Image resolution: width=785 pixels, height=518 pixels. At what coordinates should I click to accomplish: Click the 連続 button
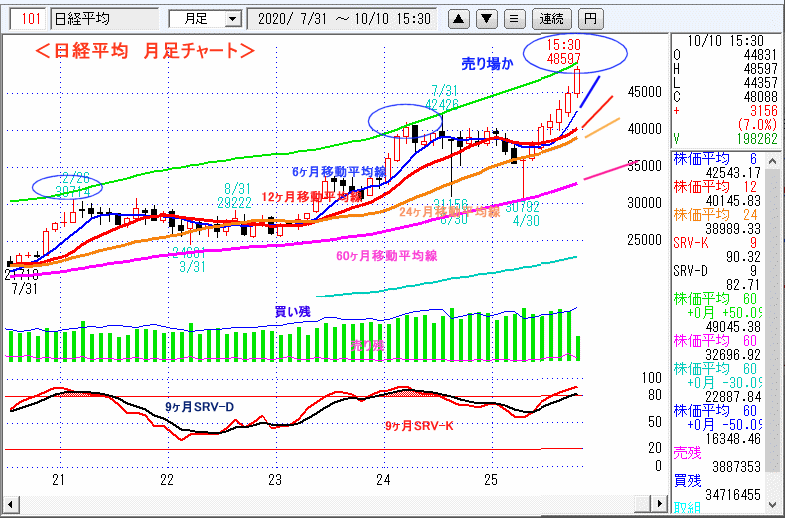(x=551, y=18)
